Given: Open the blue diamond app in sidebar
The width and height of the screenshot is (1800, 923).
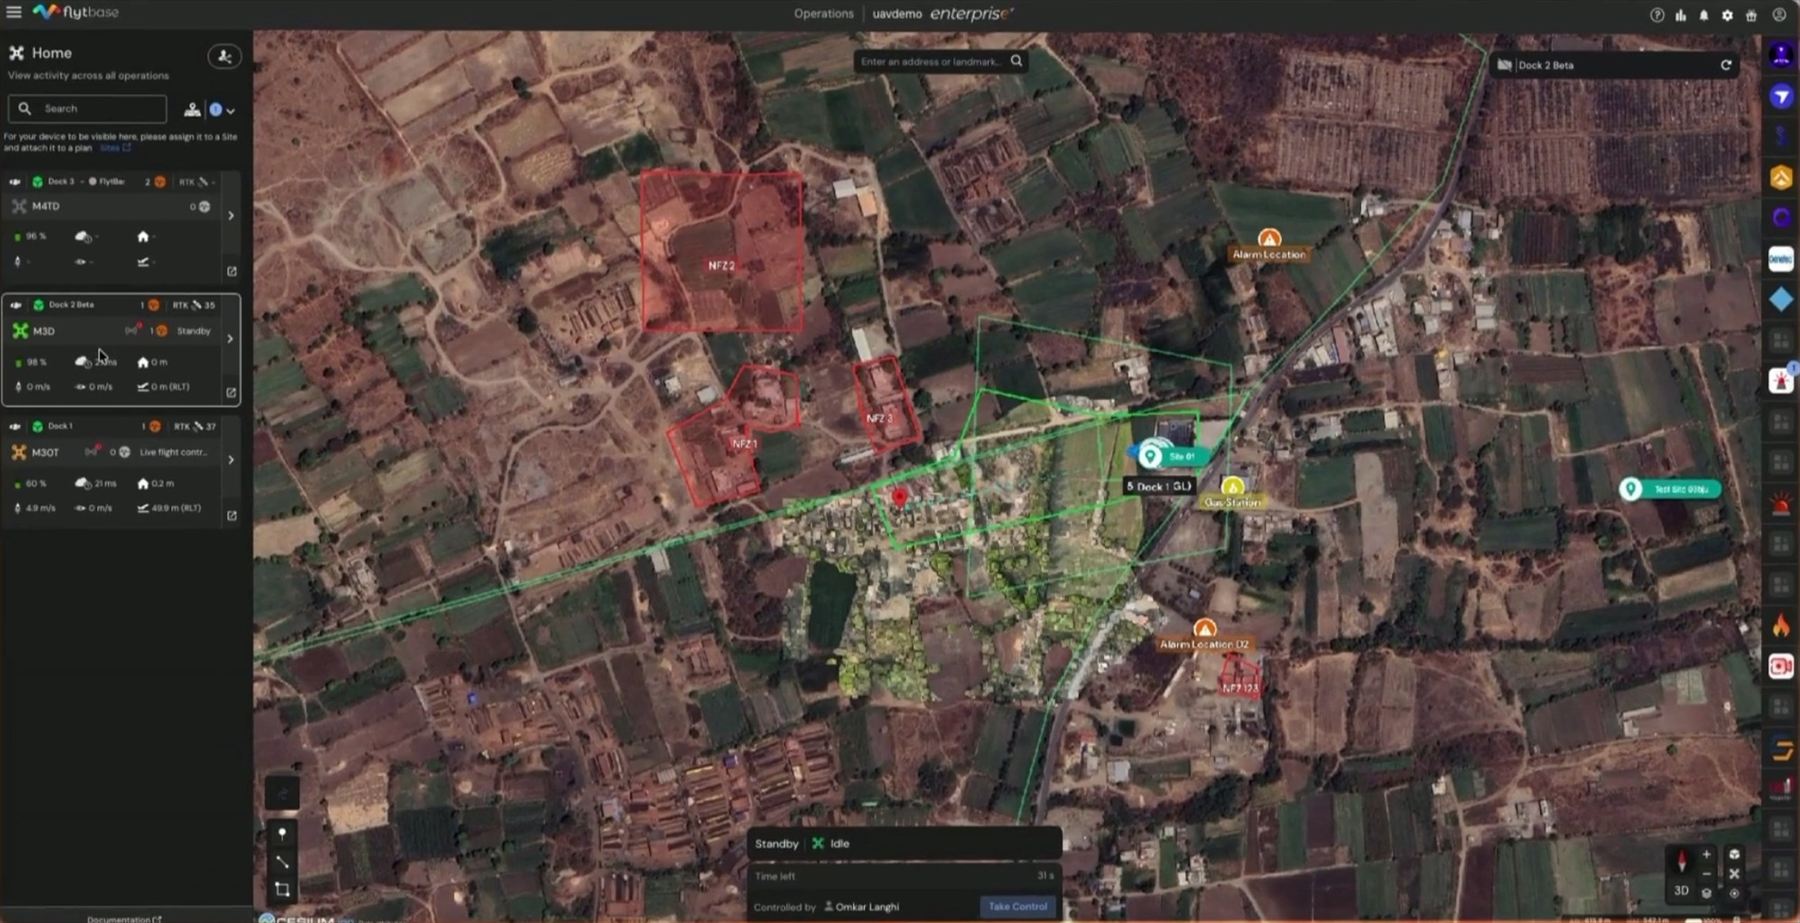Looking at the screenshot, I should (1781, 299).
